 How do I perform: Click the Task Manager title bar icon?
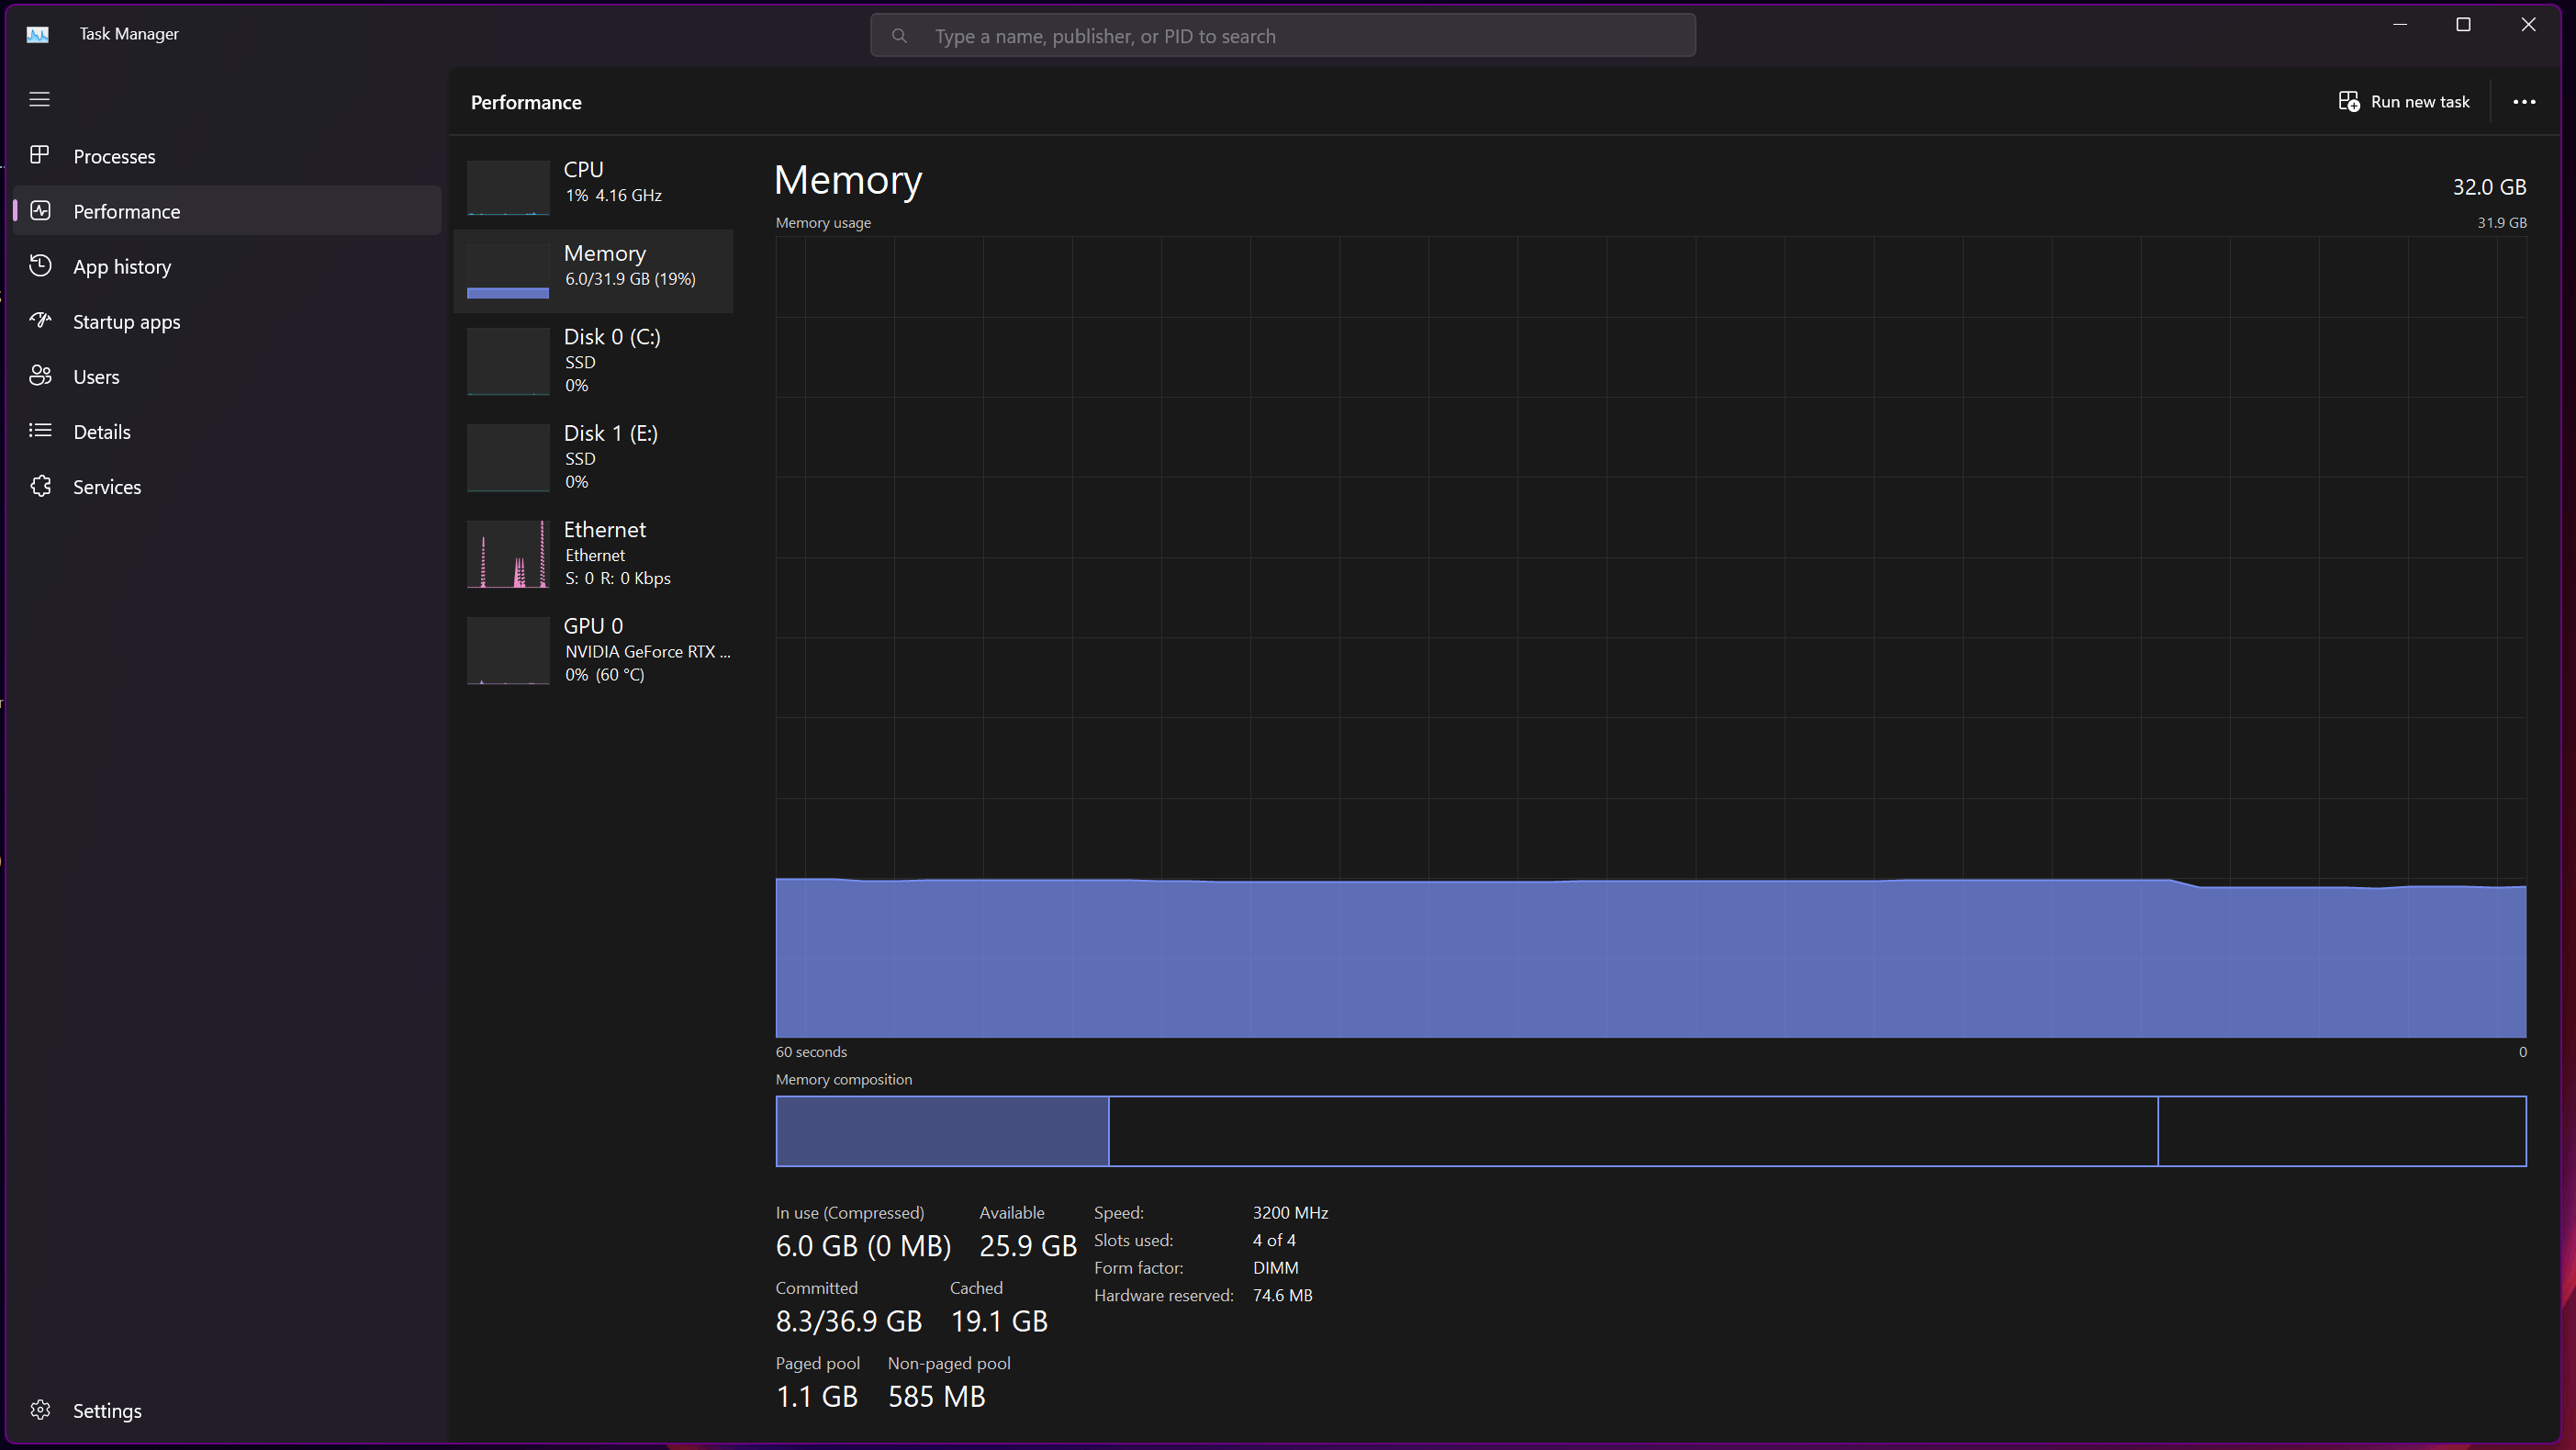pyautogui.click(x=38, y=34)
